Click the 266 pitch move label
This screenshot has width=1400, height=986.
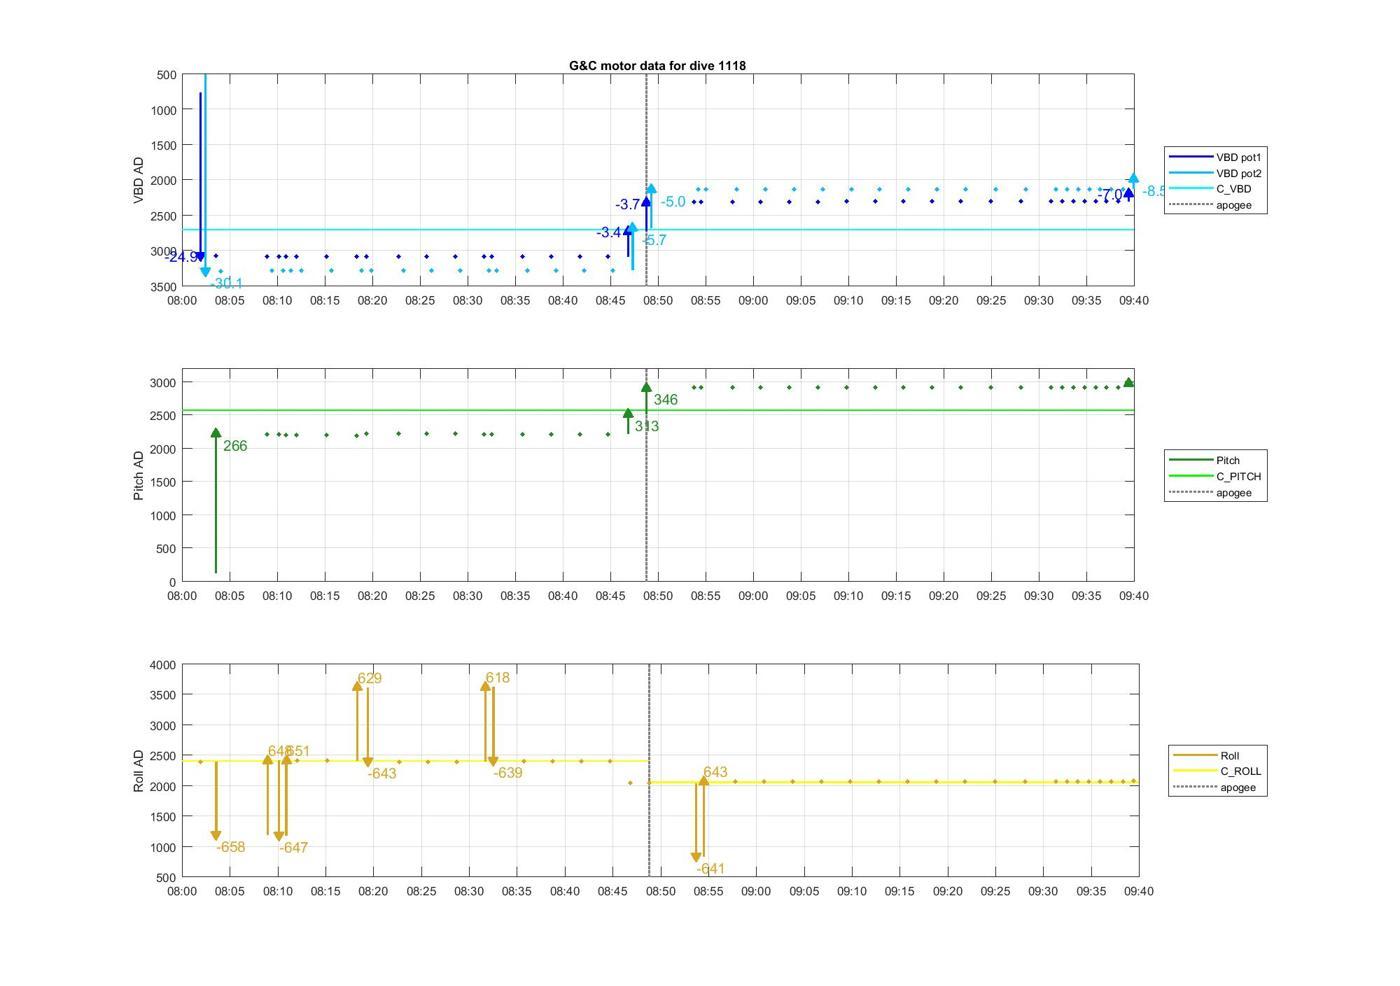tap(235, 446)
